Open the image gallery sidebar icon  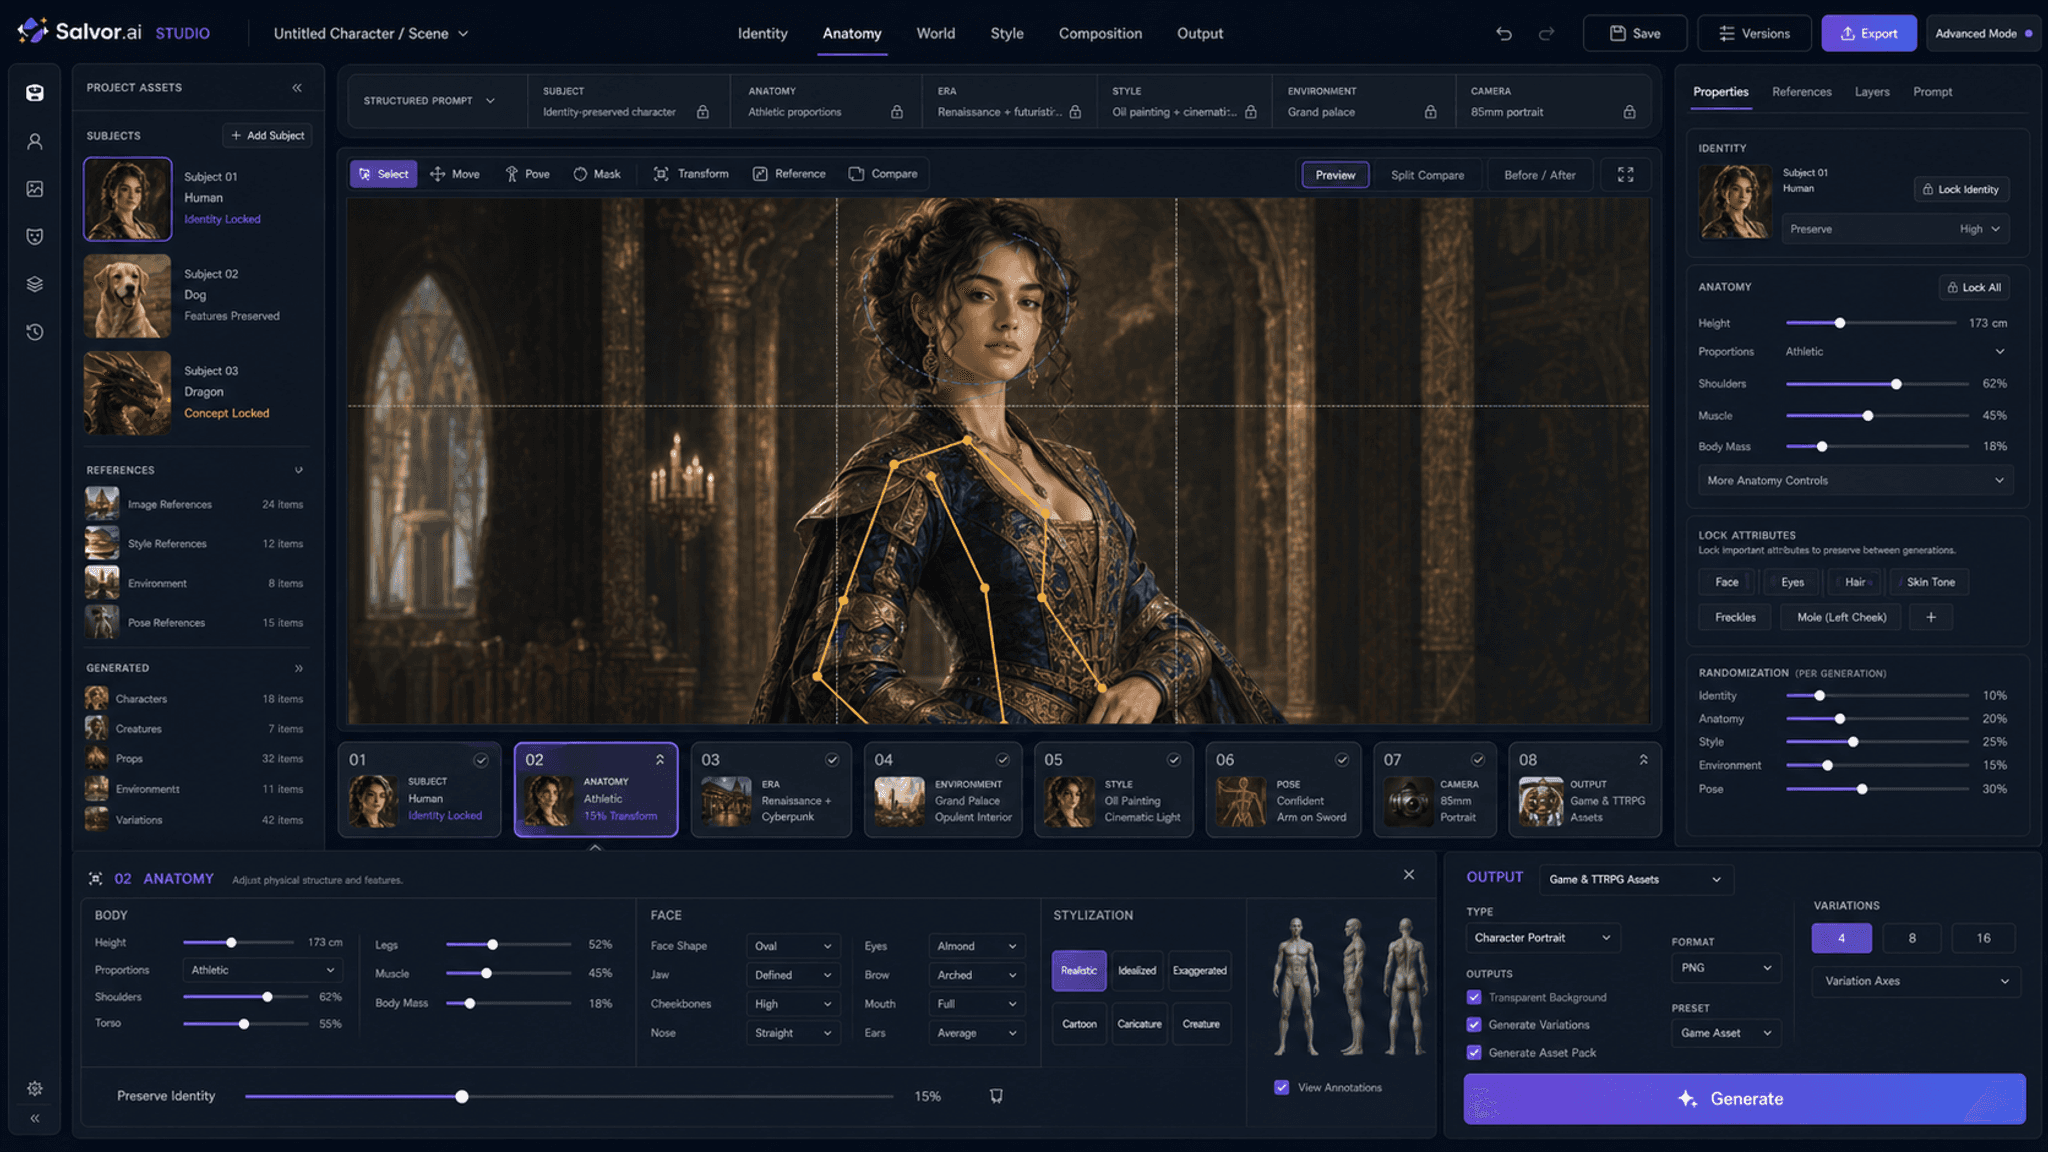pos(35,189)
